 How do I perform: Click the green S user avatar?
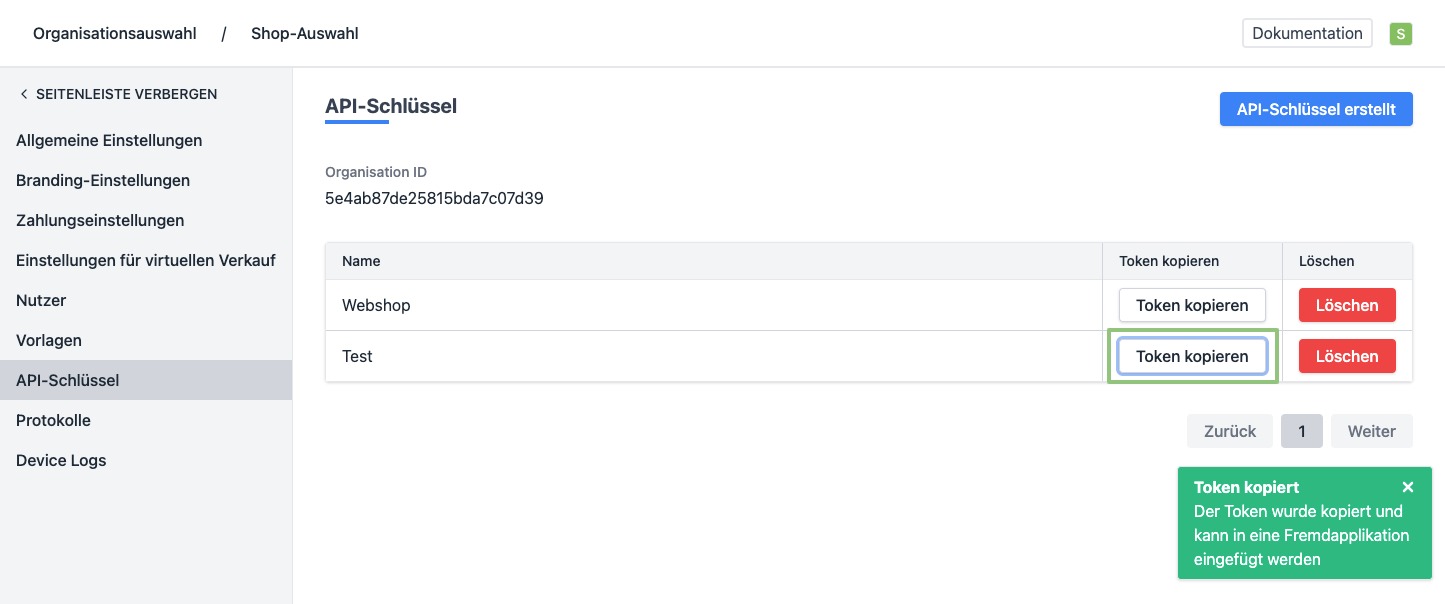pyautogui.click(x=1400, y=34)
